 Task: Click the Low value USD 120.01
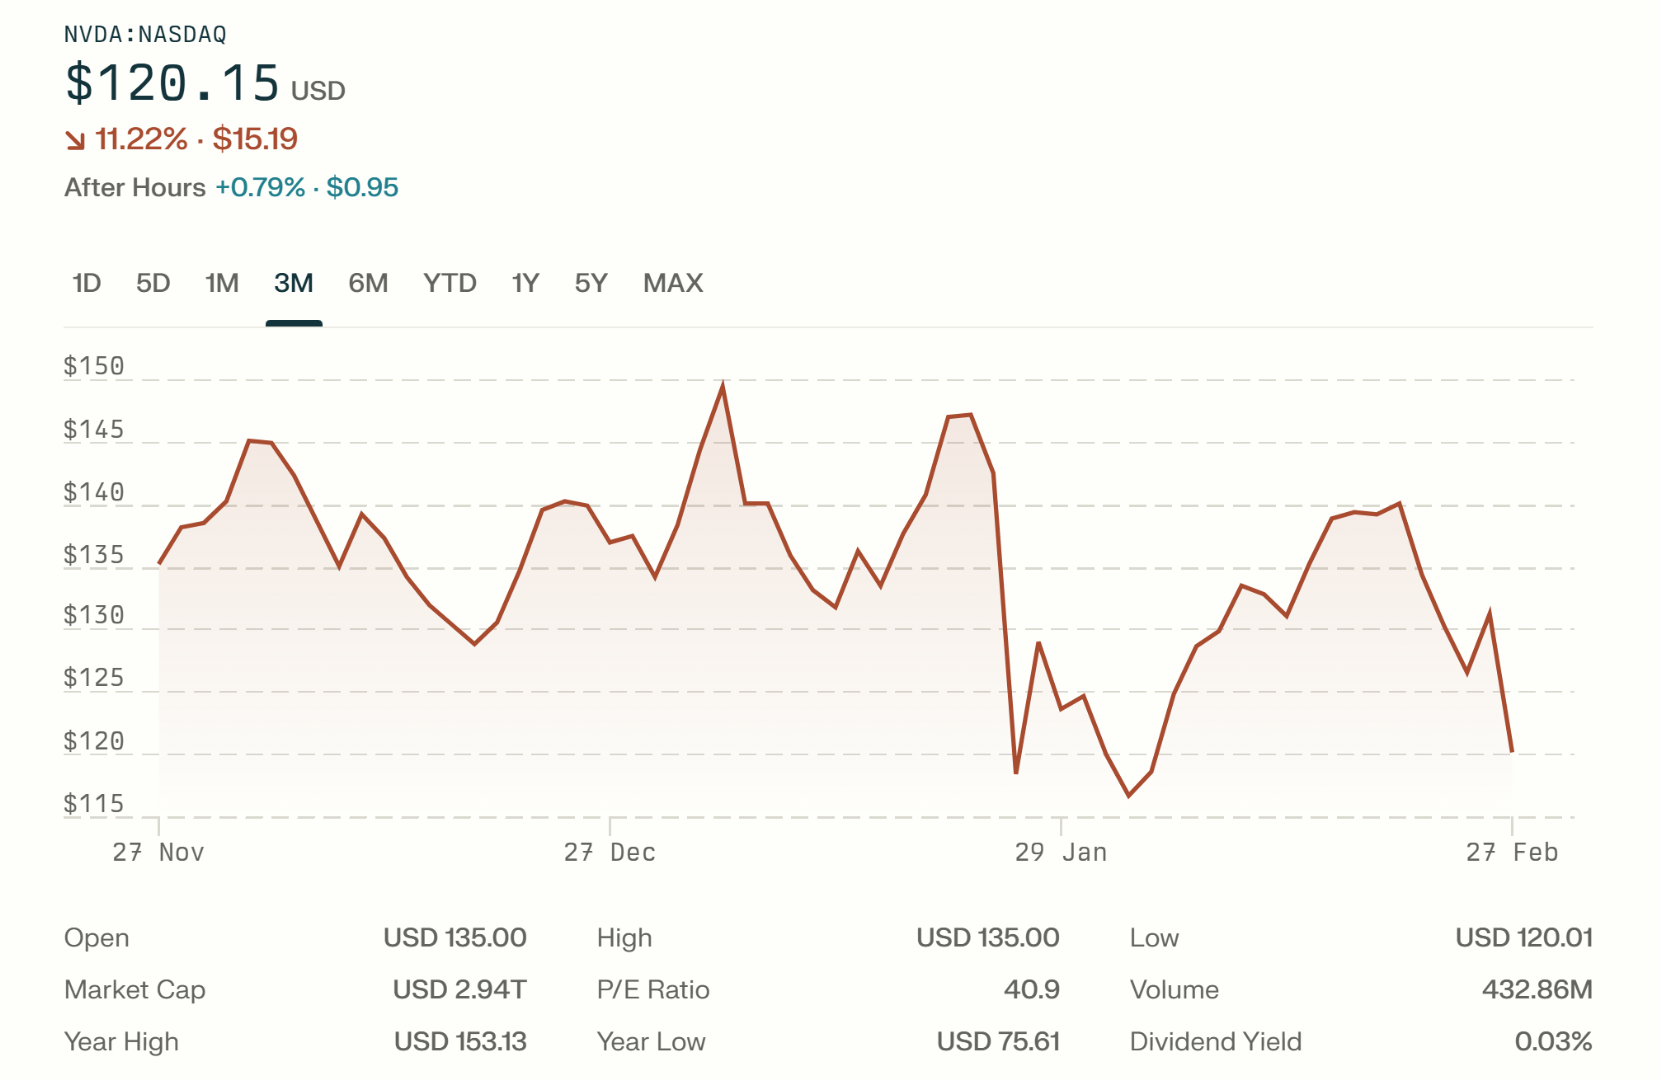1524,938
